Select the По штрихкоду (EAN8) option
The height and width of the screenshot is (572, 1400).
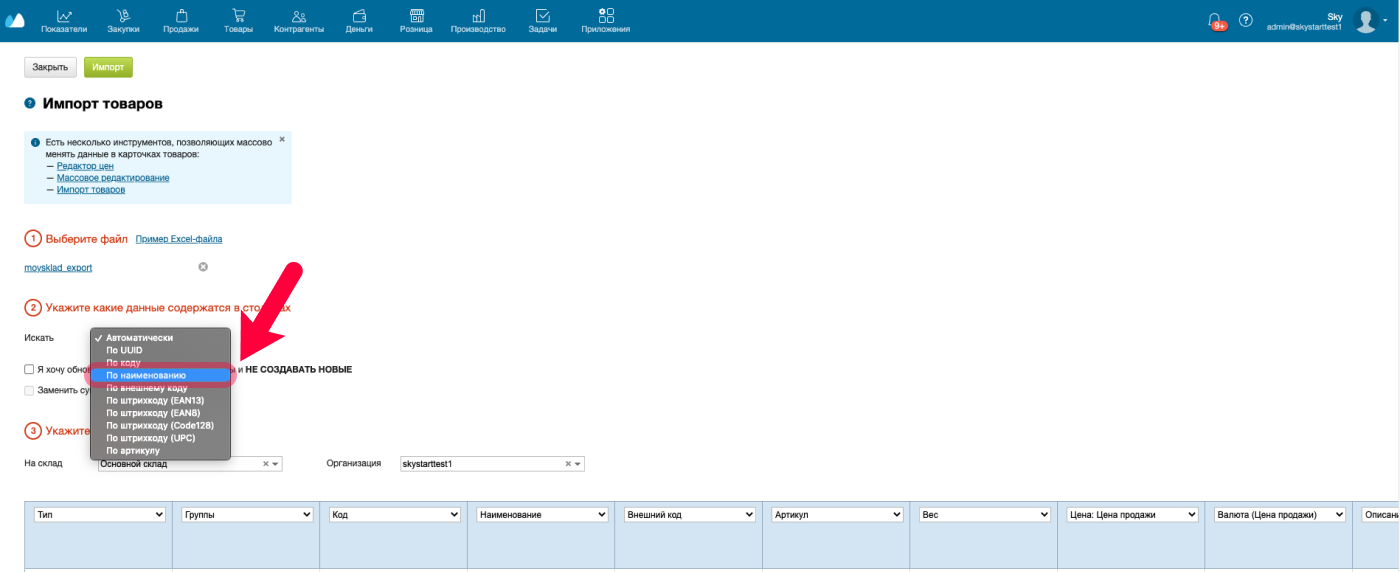(161, 413)
